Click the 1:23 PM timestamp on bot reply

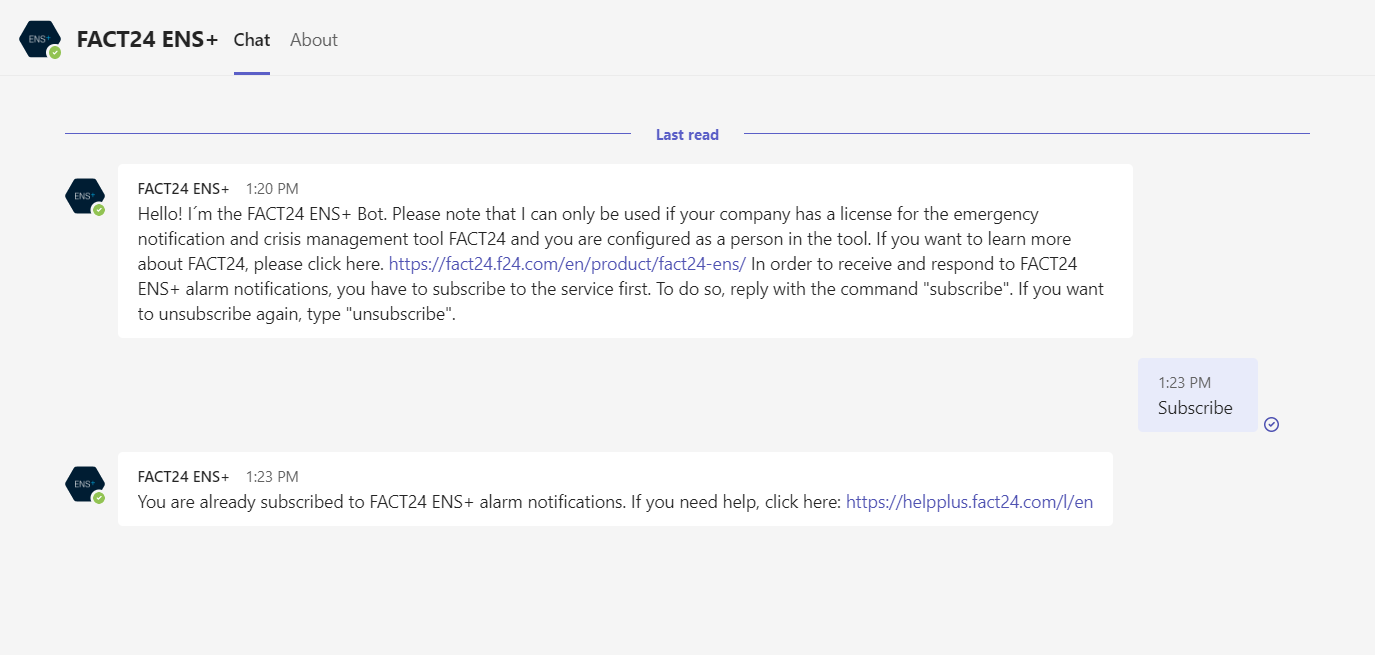(x=272, y=477)
